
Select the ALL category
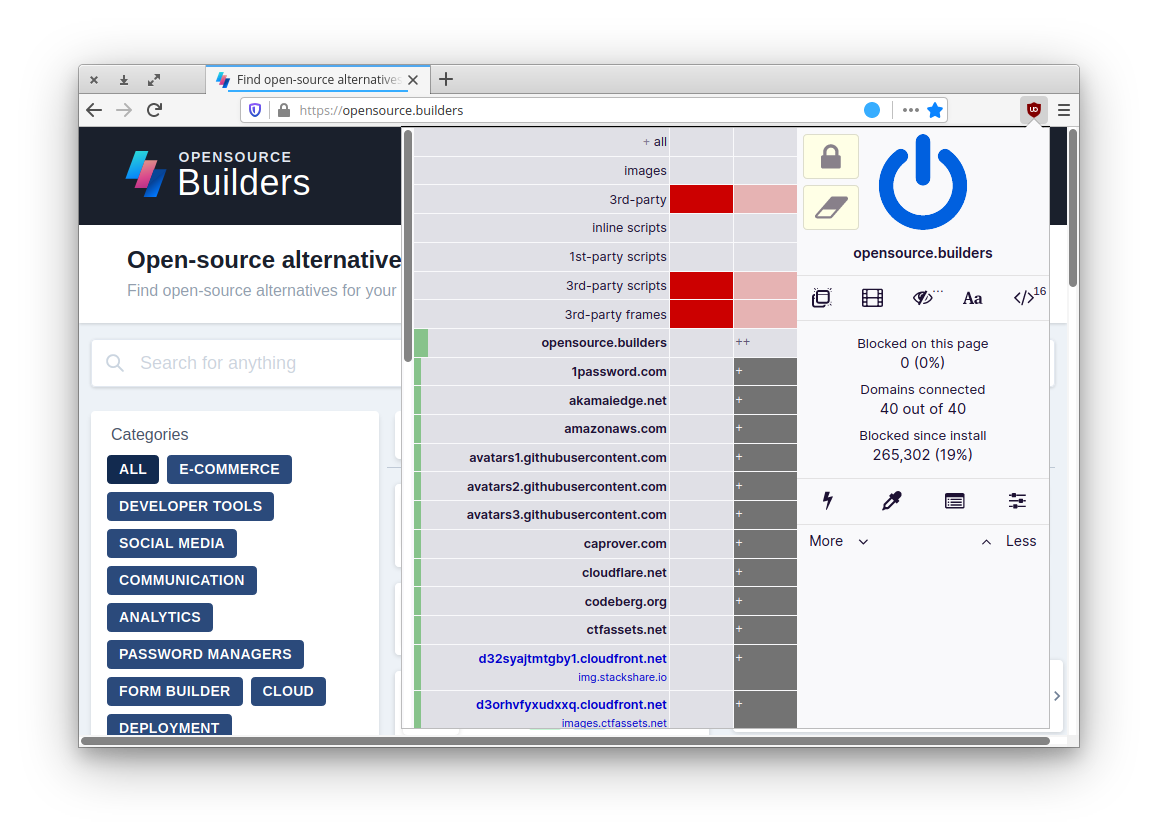coord(133,469)
